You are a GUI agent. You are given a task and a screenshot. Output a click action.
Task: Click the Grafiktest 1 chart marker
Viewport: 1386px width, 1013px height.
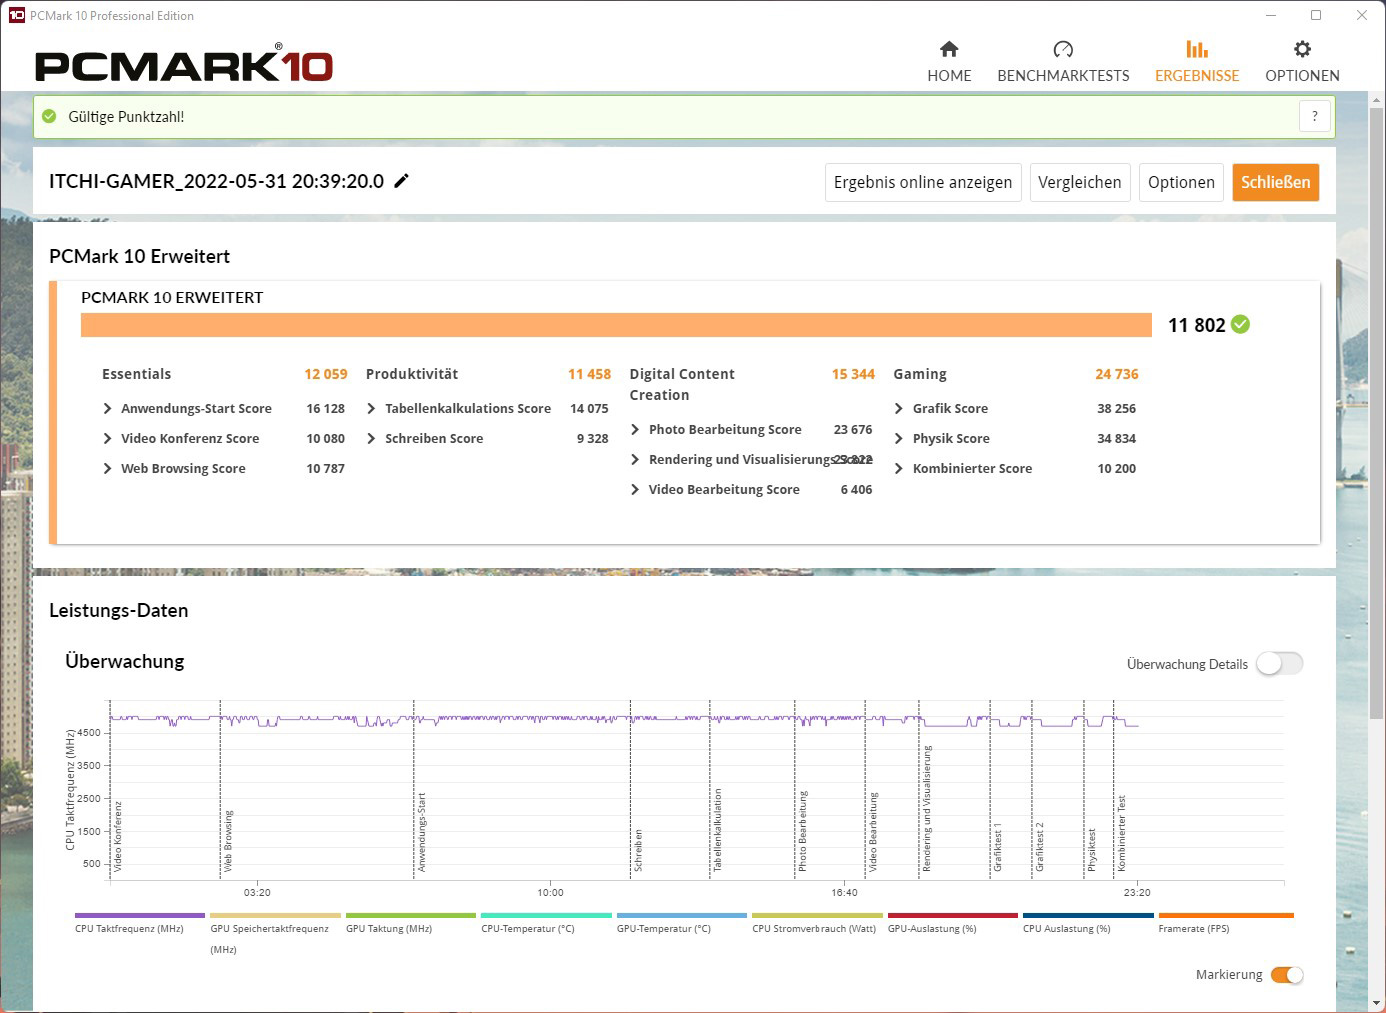click(997, 846)
